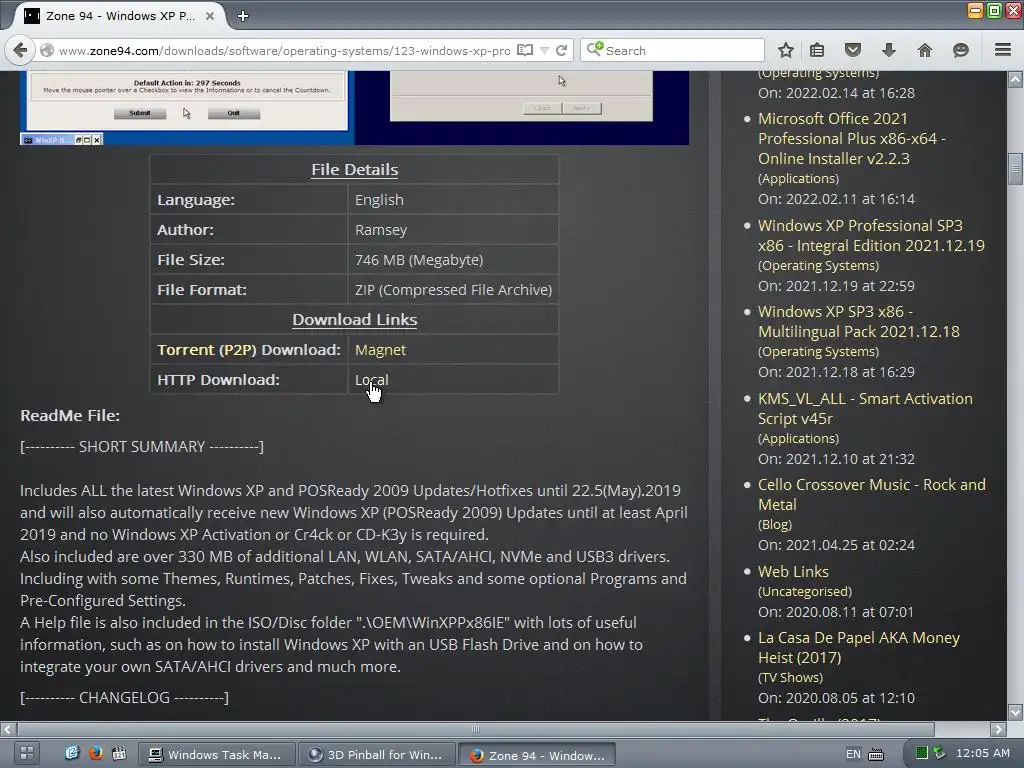Viewport: 1024px width, 768px height.
Task: Go to the Home page icon
Action: click(924, 50)
